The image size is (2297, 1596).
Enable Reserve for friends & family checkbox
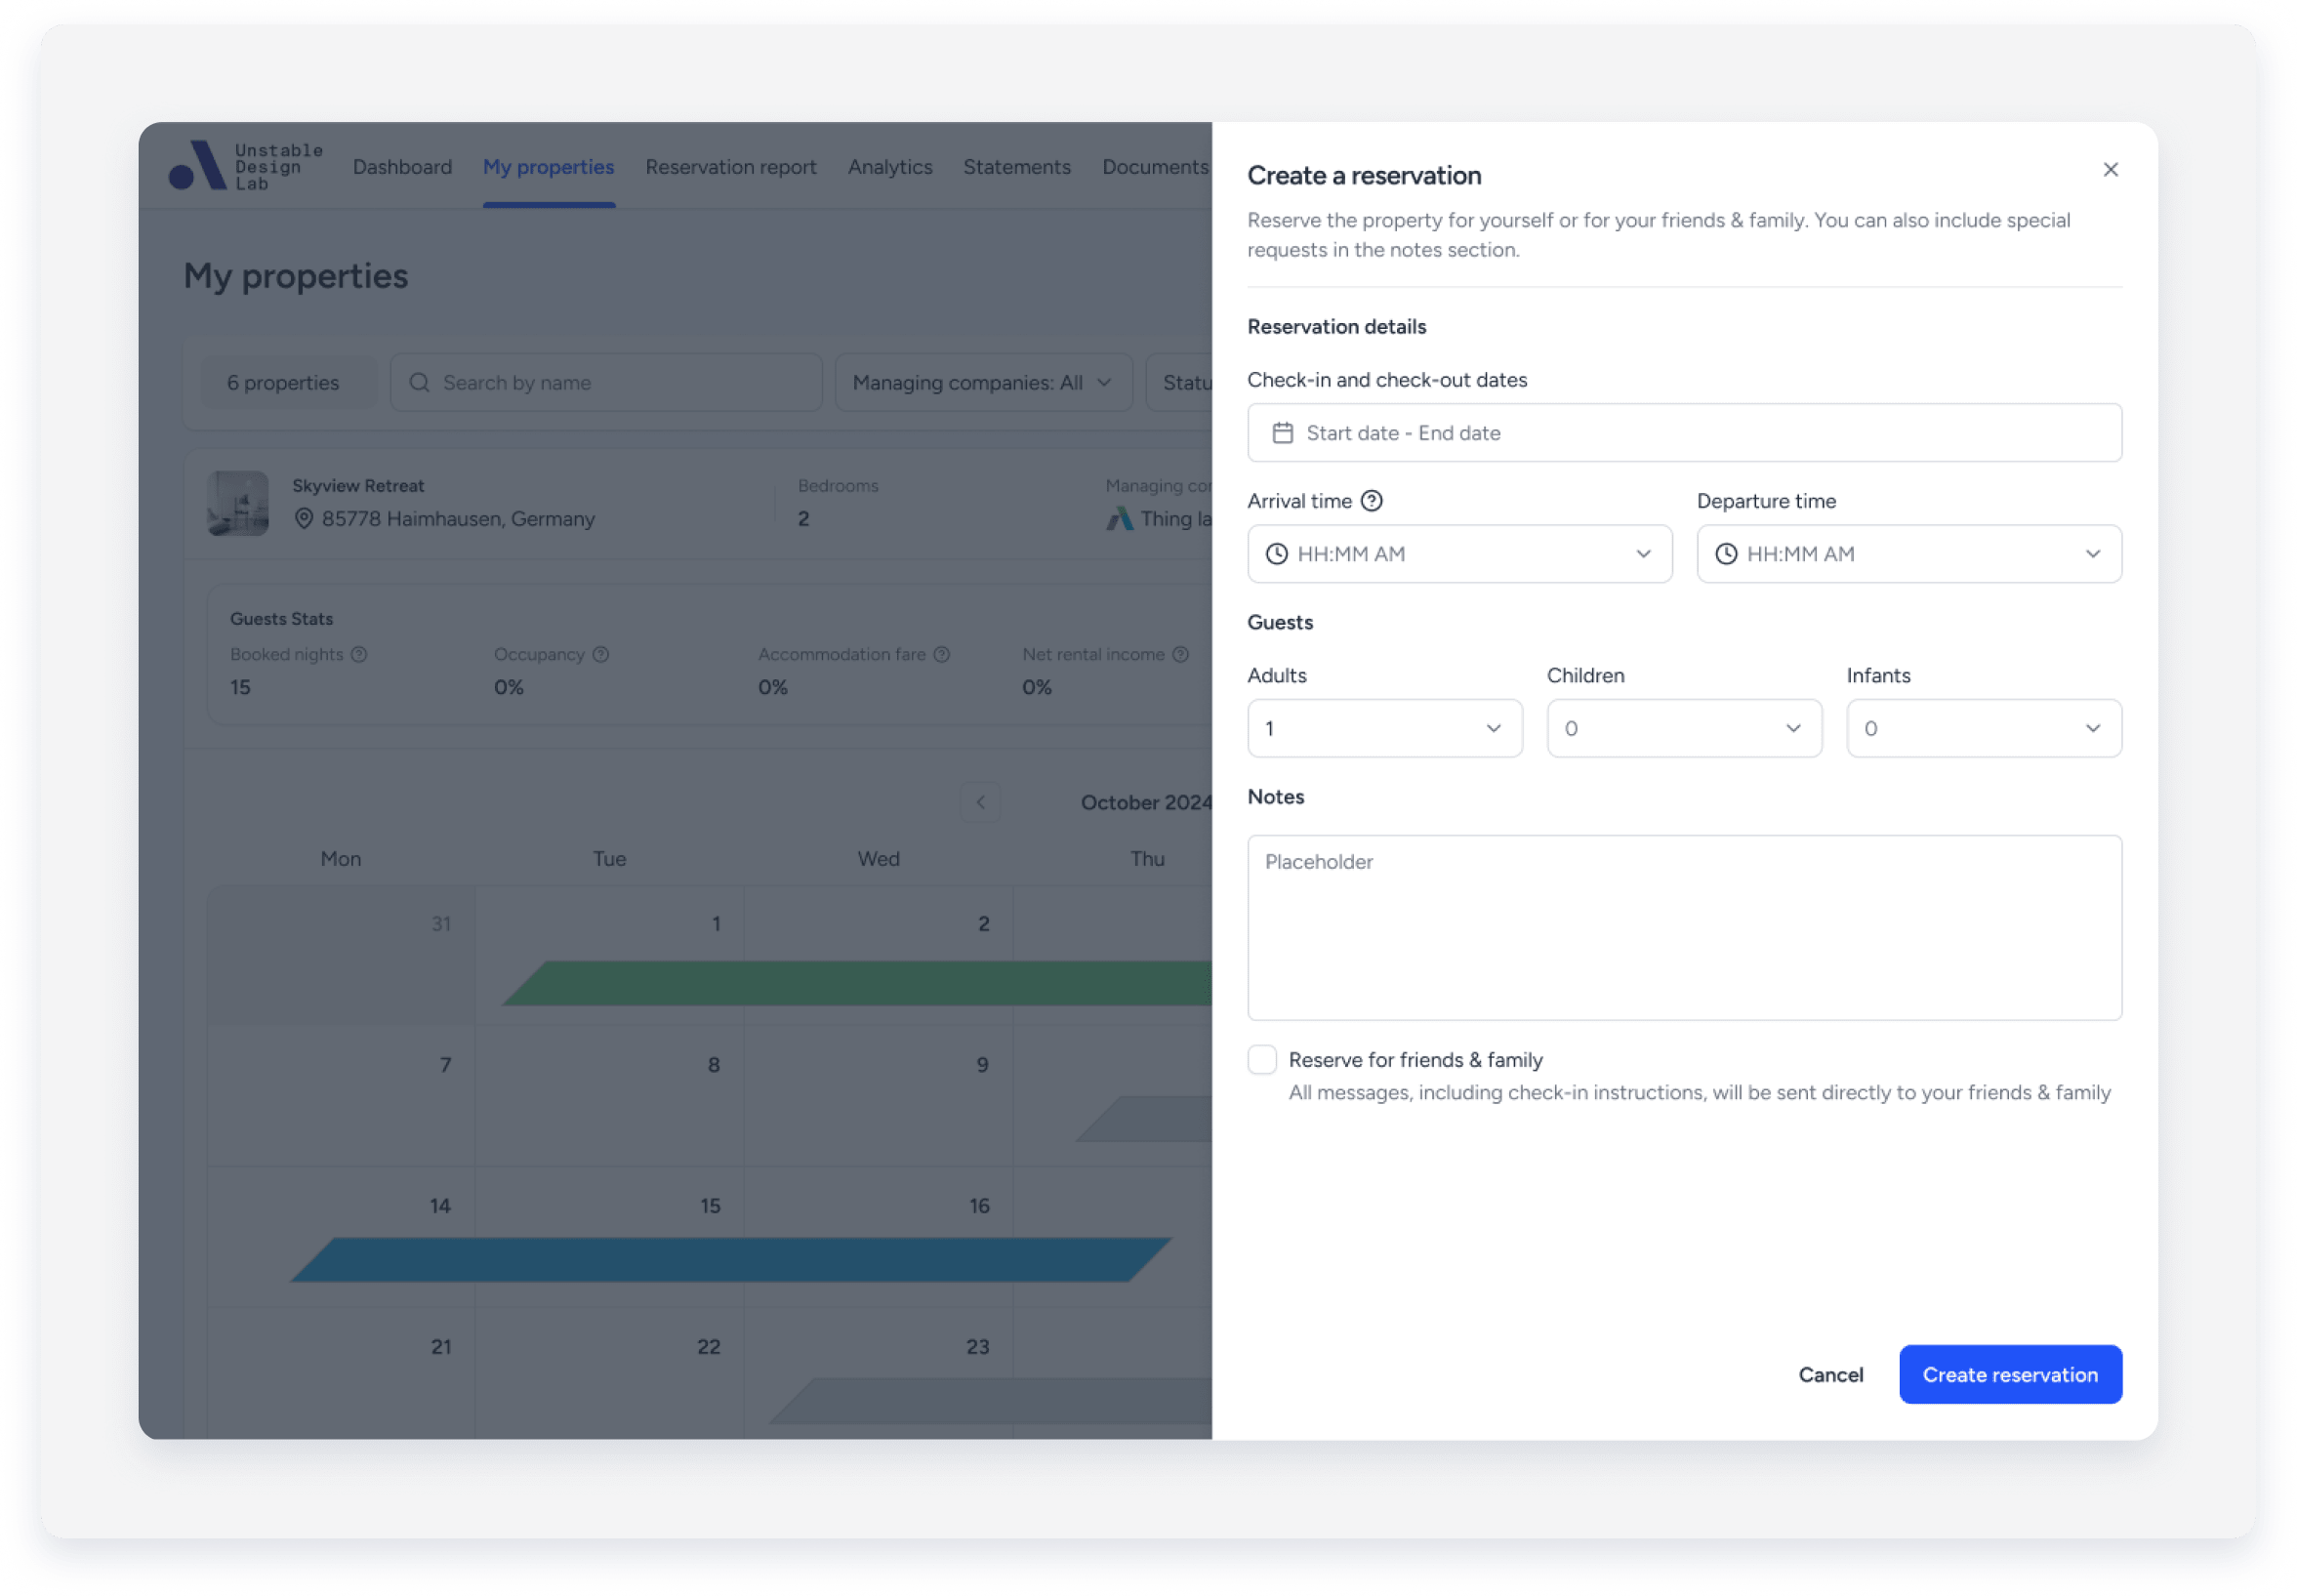tap(1262, 1059)
